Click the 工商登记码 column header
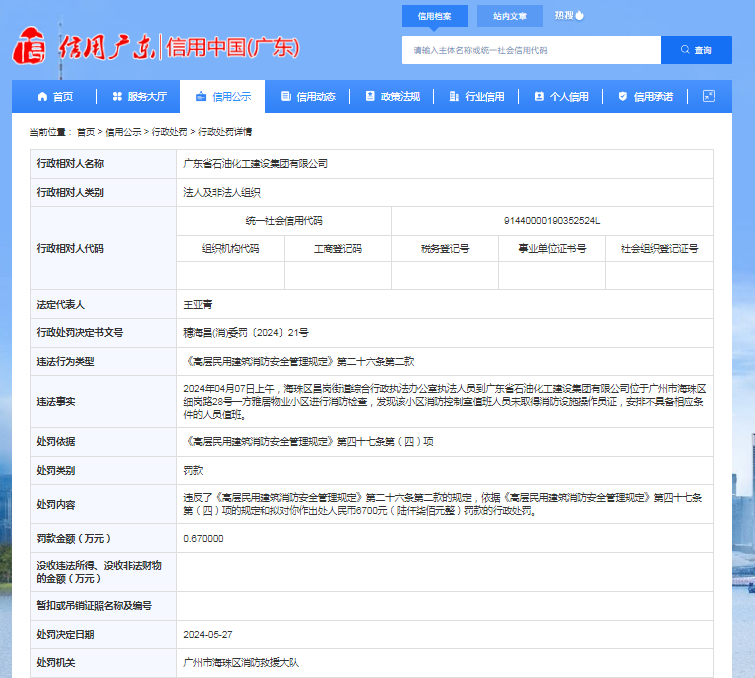This screenshot has width=755, height=678. pos(338,249)
